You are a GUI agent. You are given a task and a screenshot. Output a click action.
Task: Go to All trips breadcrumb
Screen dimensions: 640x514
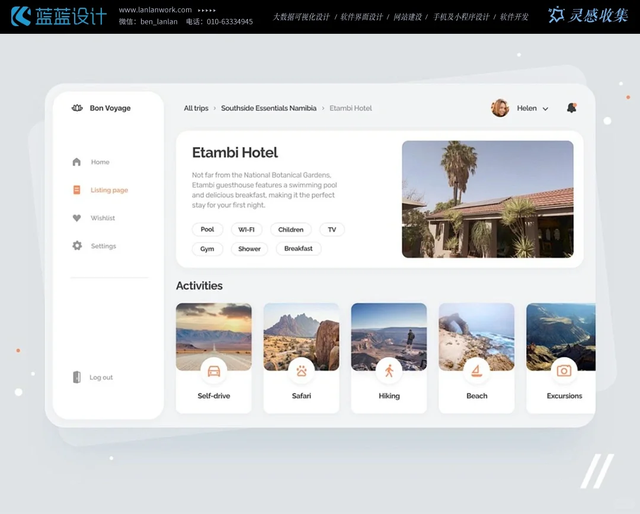[196, 108]
